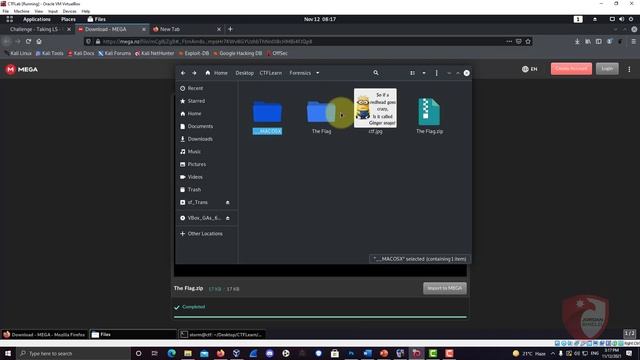Open MEGA page three-dot menu

click(x=629, y=69)
